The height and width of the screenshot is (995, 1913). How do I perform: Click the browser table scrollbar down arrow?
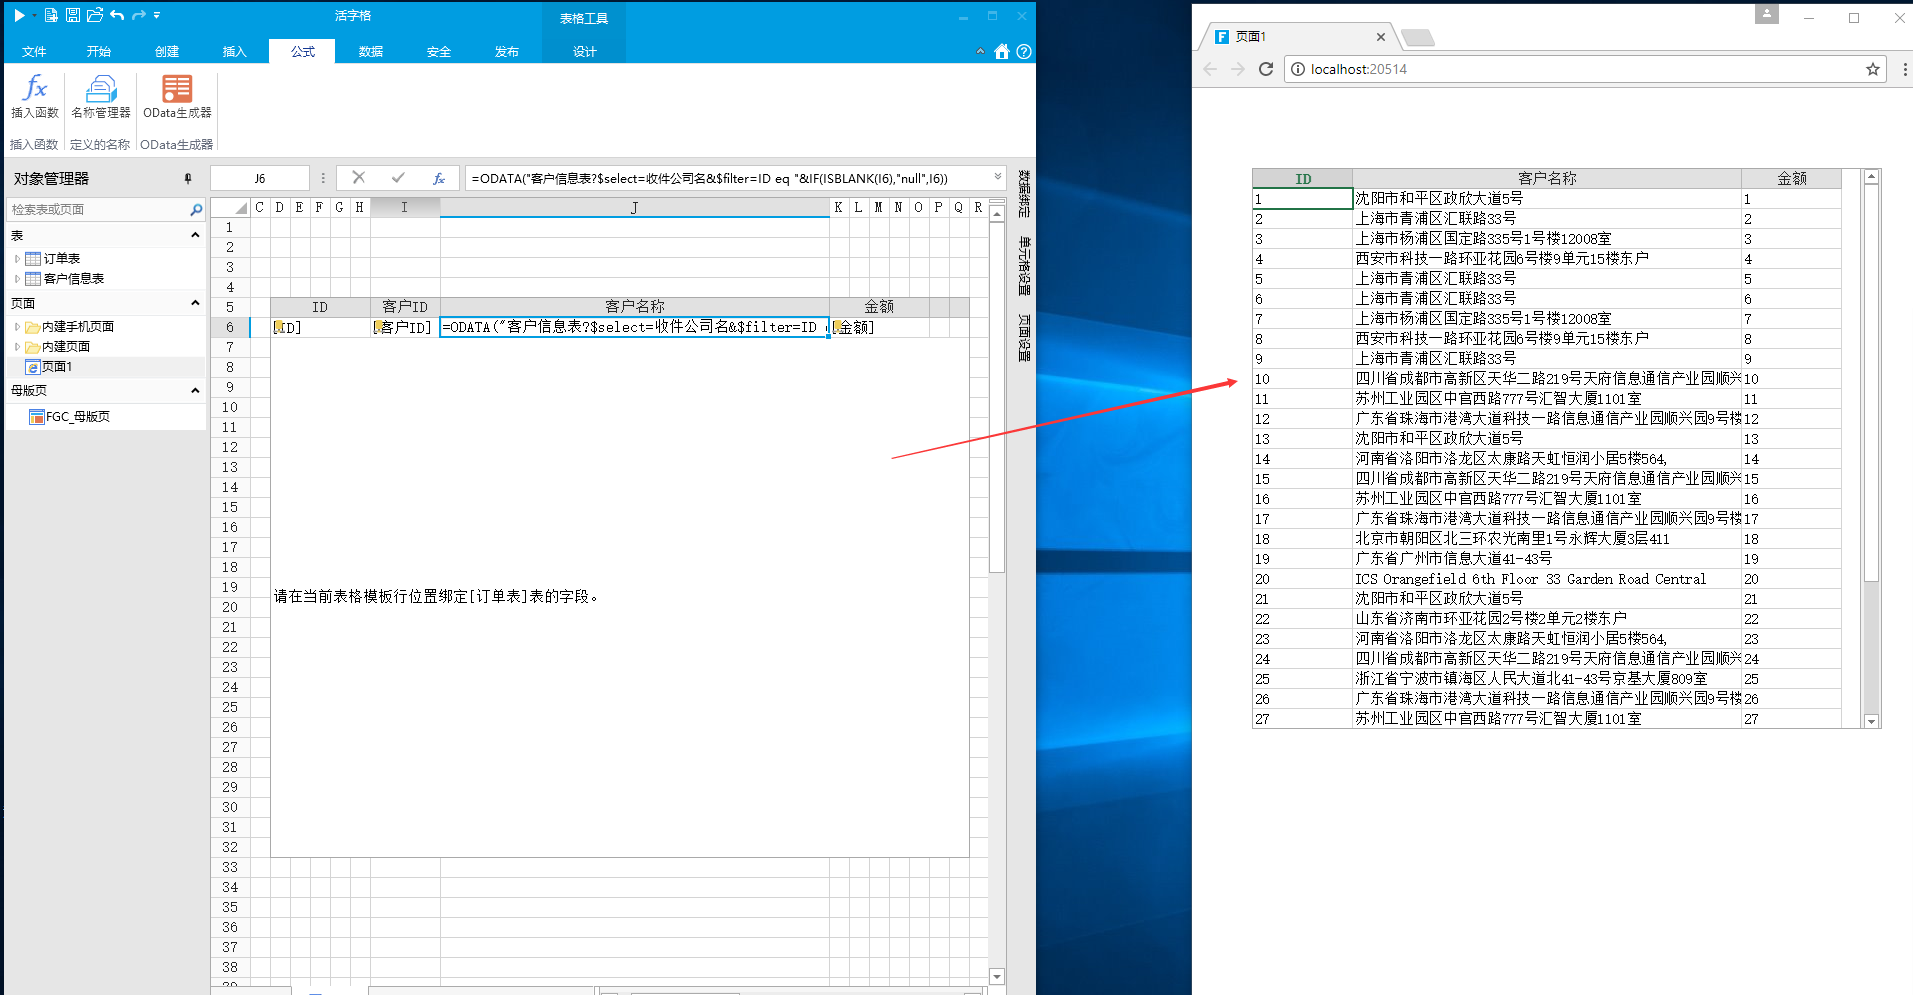tap(1871, 721)
